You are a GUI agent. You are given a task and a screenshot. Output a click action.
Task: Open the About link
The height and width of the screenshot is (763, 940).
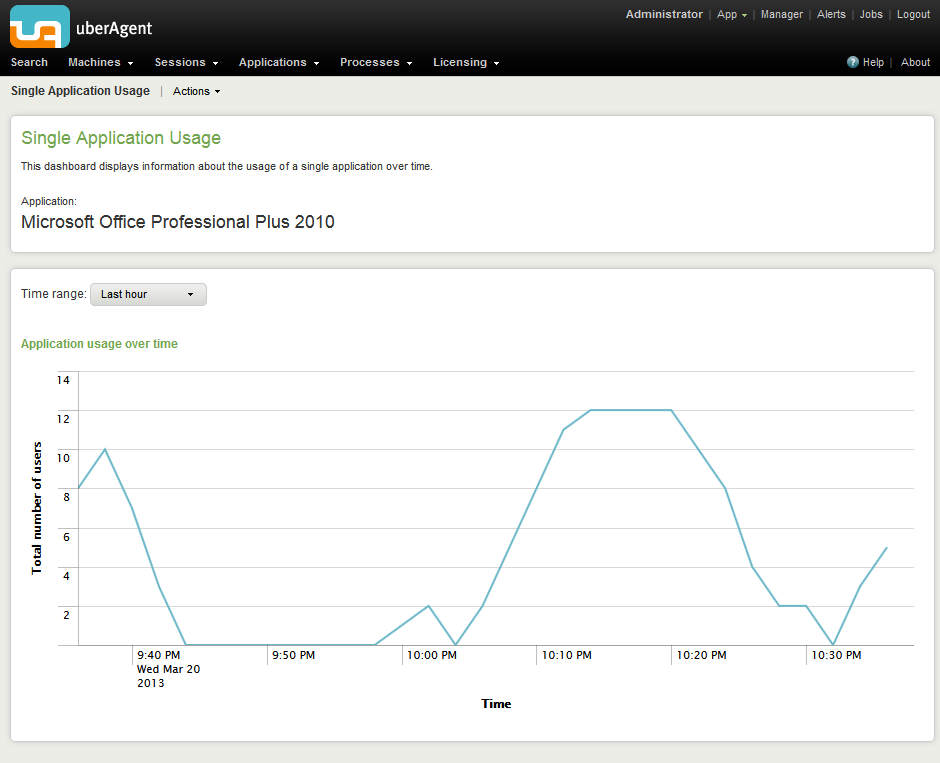click(x=915, y=62)
